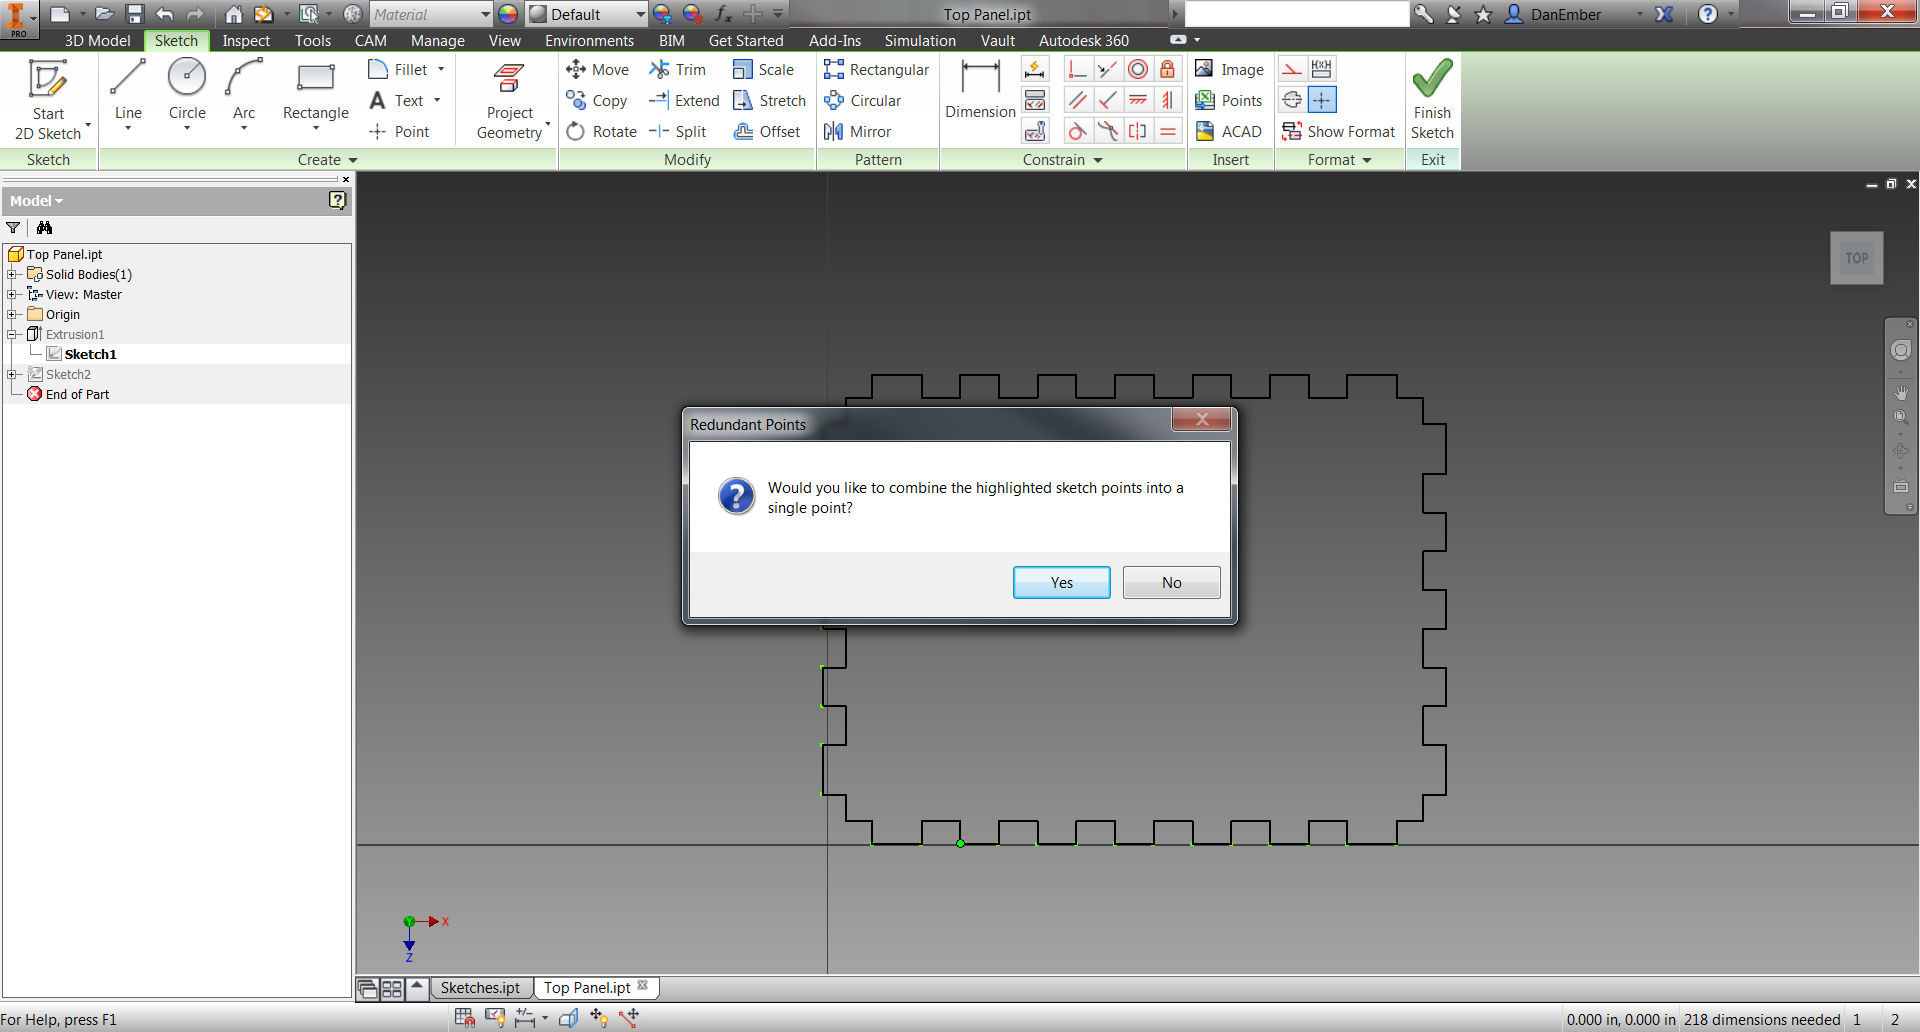Select the Trim tool
Image resolution: width=1920 pixels, height=1032 pixels.
tap(678, 69)
